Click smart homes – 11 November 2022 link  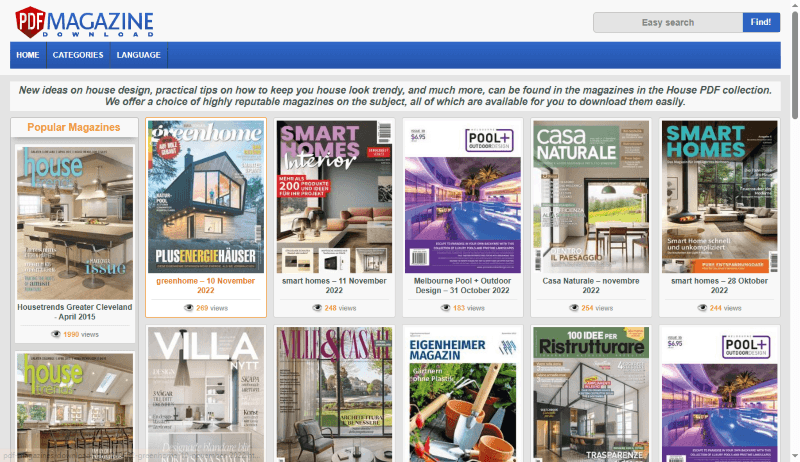[334, 286]
